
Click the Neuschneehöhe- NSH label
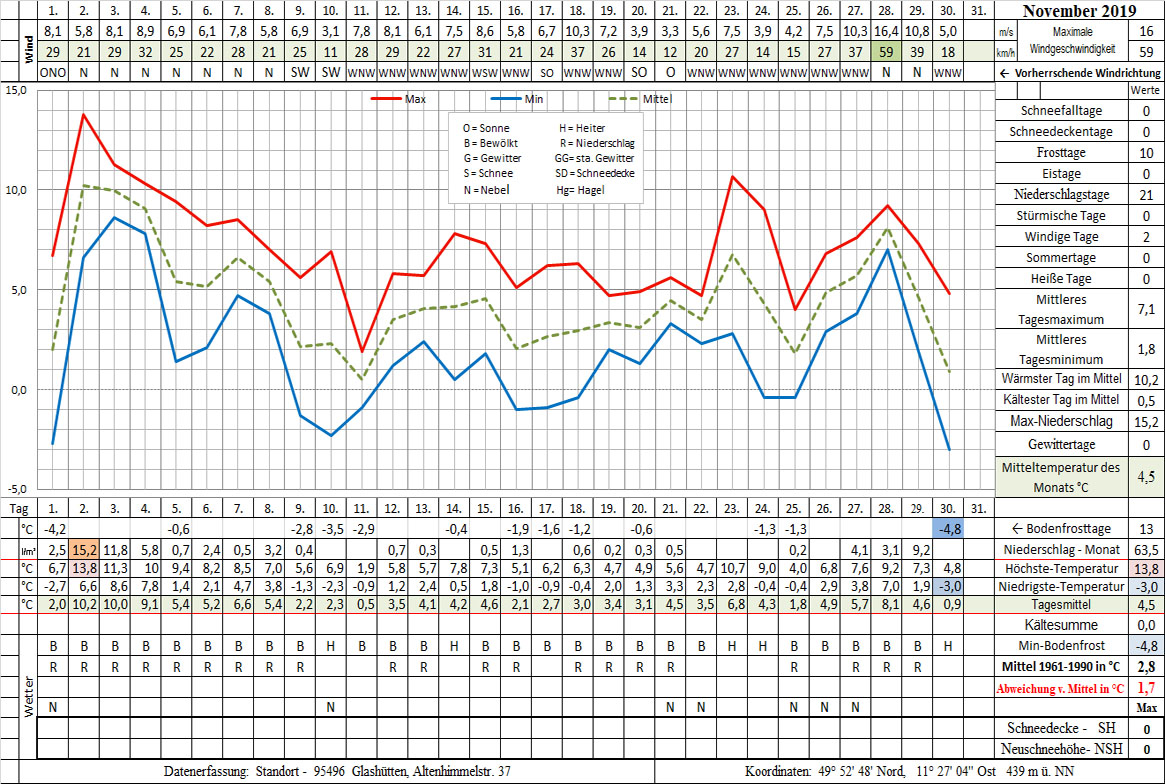point(1060,749)
